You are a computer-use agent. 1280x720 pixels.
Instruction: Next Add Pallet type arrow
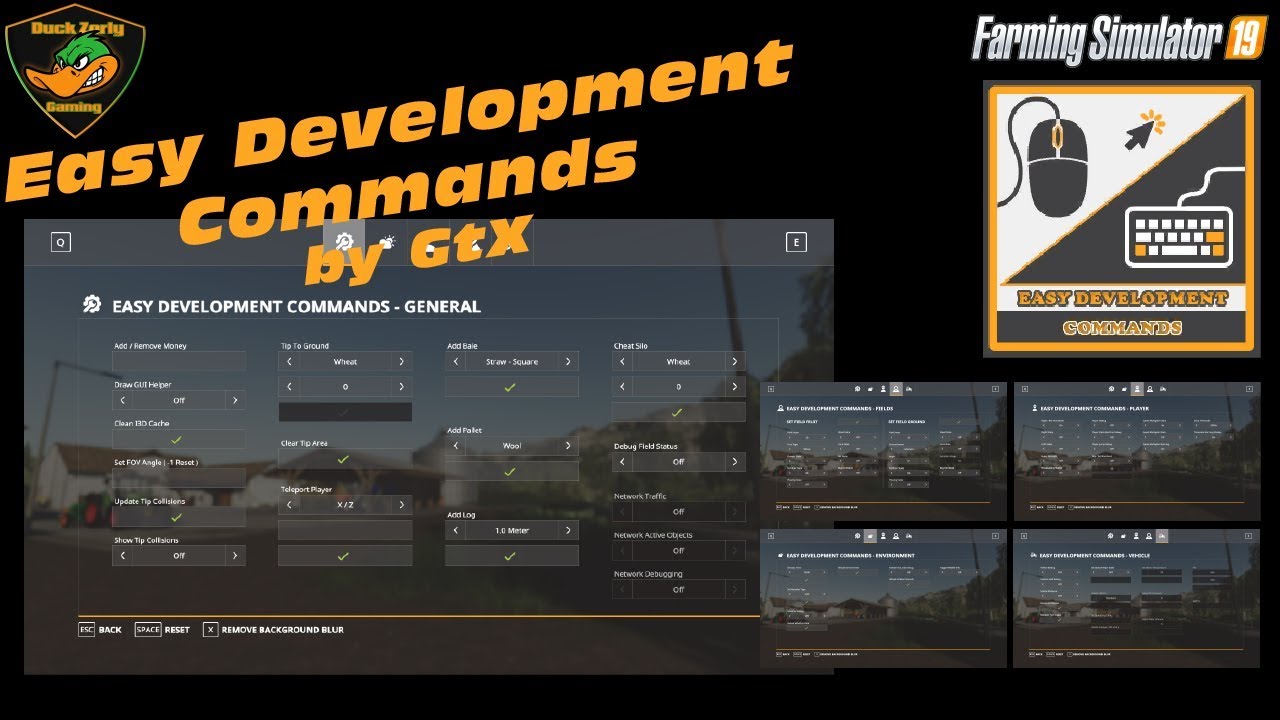click(x=568, y=446)
